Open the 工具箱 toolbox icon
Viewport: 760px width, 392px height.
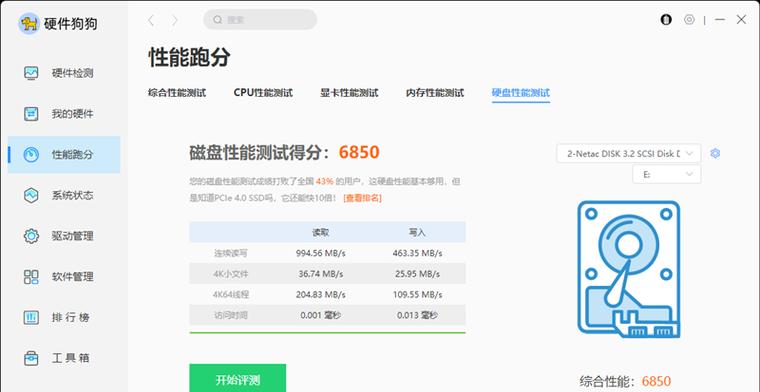click(x=31, y=358)
